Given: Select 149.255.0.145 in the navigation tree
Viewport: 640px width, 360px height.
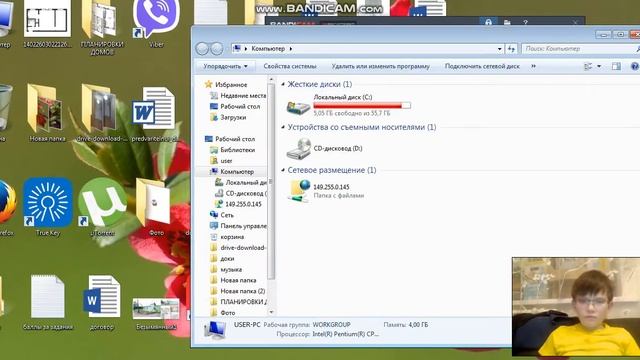Looking at the screenshot, I should (x=243, y=204).
